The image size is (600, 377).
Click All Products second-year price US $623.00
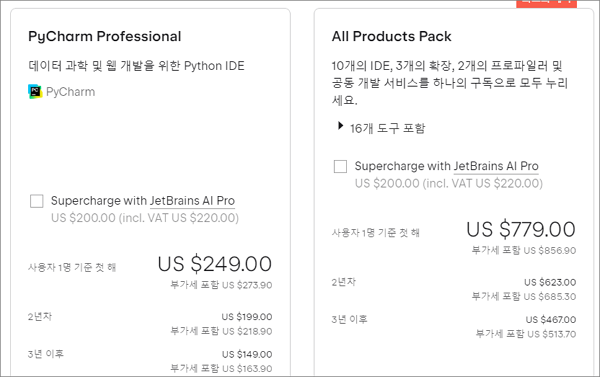point(550,282)
